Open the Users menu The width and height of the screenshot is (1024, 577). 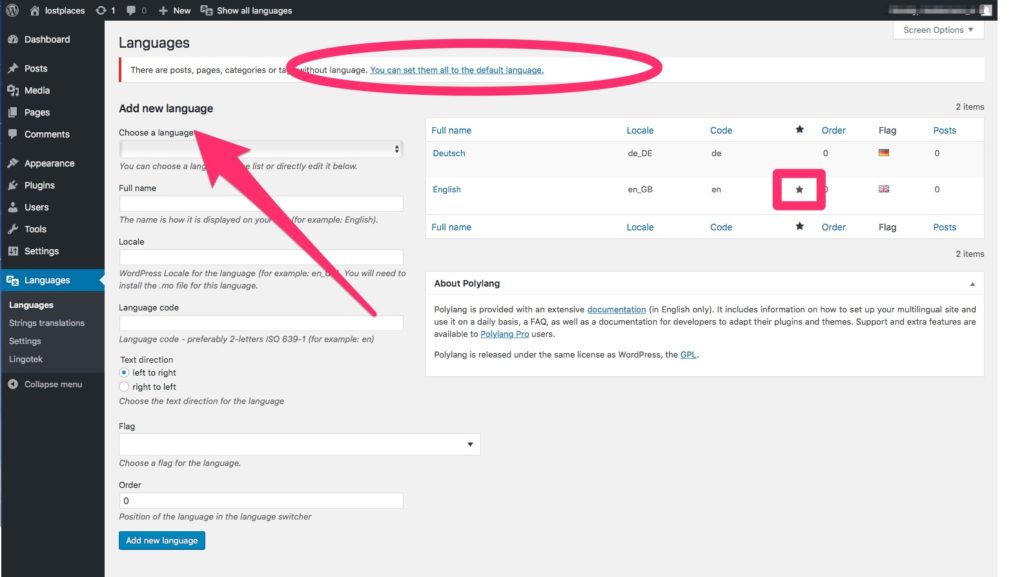coord(37,207)
